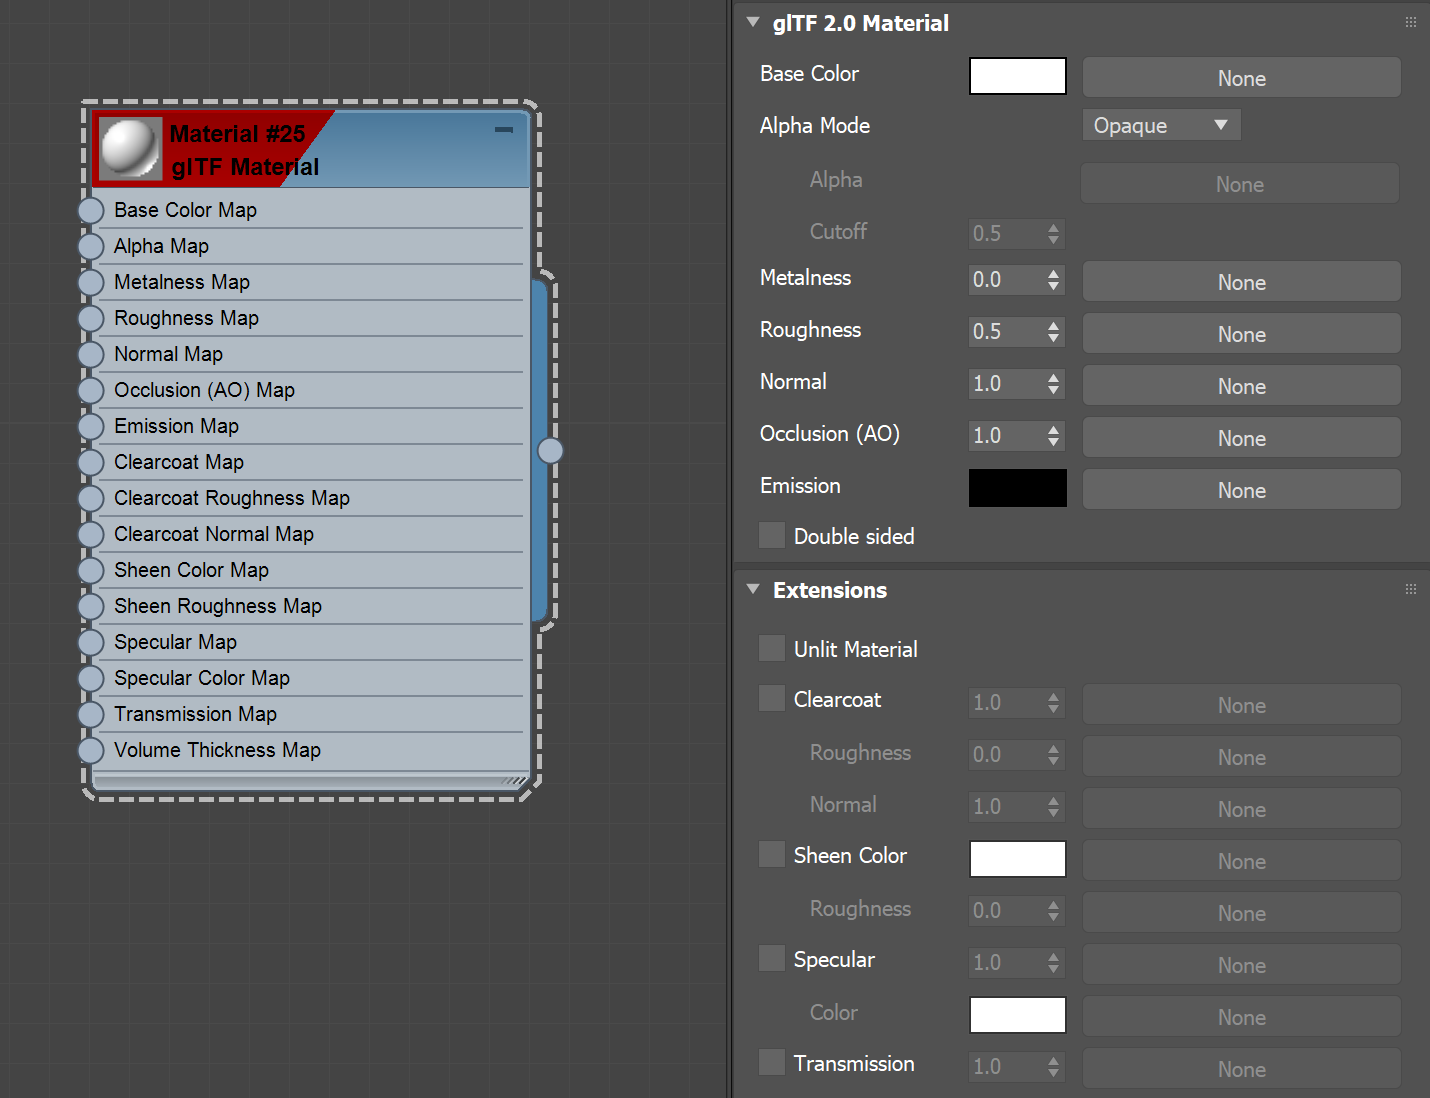Screen dimensions: 1430x1098
Task: Click the Specular Map input socket
Action: click(x=91, y=642)
